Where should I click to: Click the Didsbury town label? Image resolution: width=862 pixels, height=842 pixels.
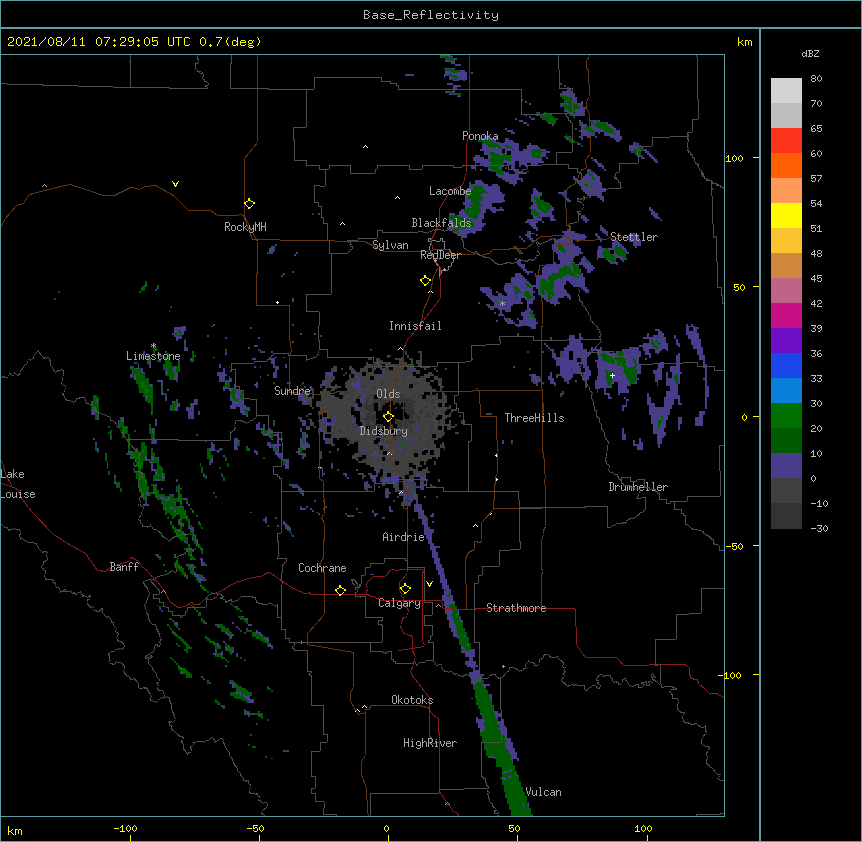(x=384, y=431)
